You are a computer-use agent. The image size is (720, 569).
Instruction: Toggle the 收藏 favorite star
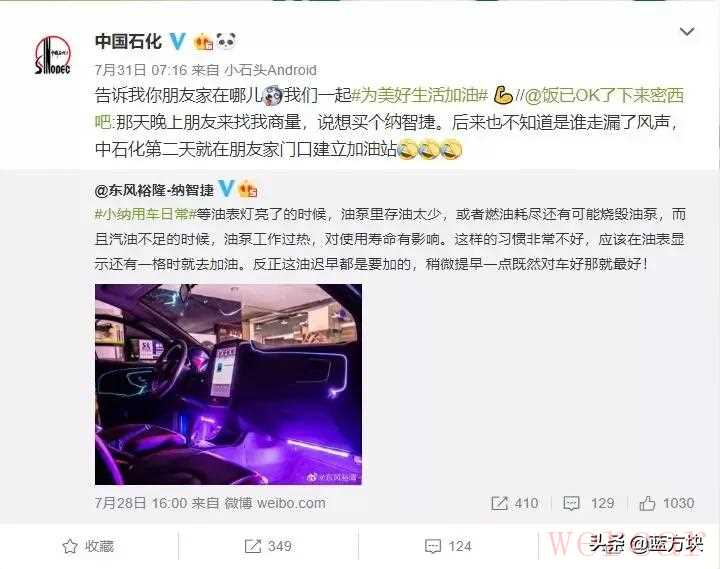(x=70, y=546)
